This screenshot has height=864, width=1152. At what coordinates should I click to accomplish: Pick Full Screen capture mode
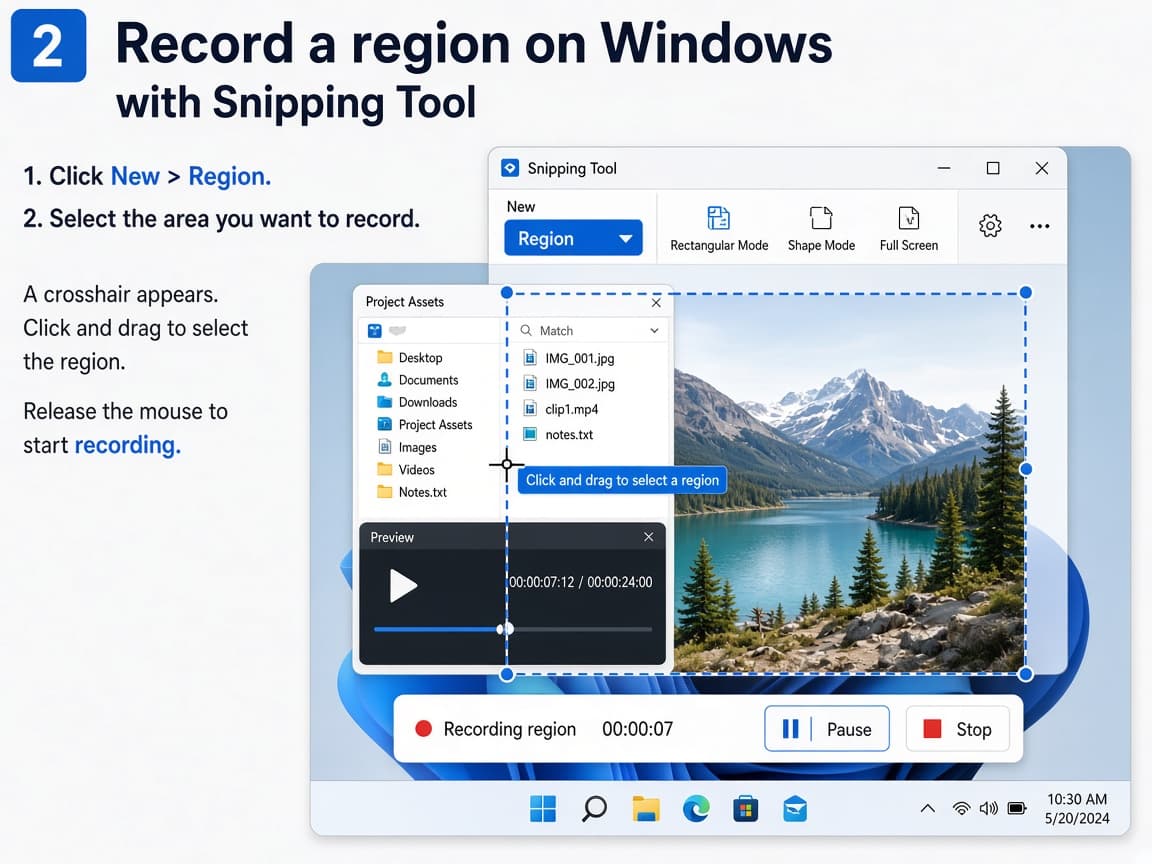pyautogui.click(x=909, y=228)
